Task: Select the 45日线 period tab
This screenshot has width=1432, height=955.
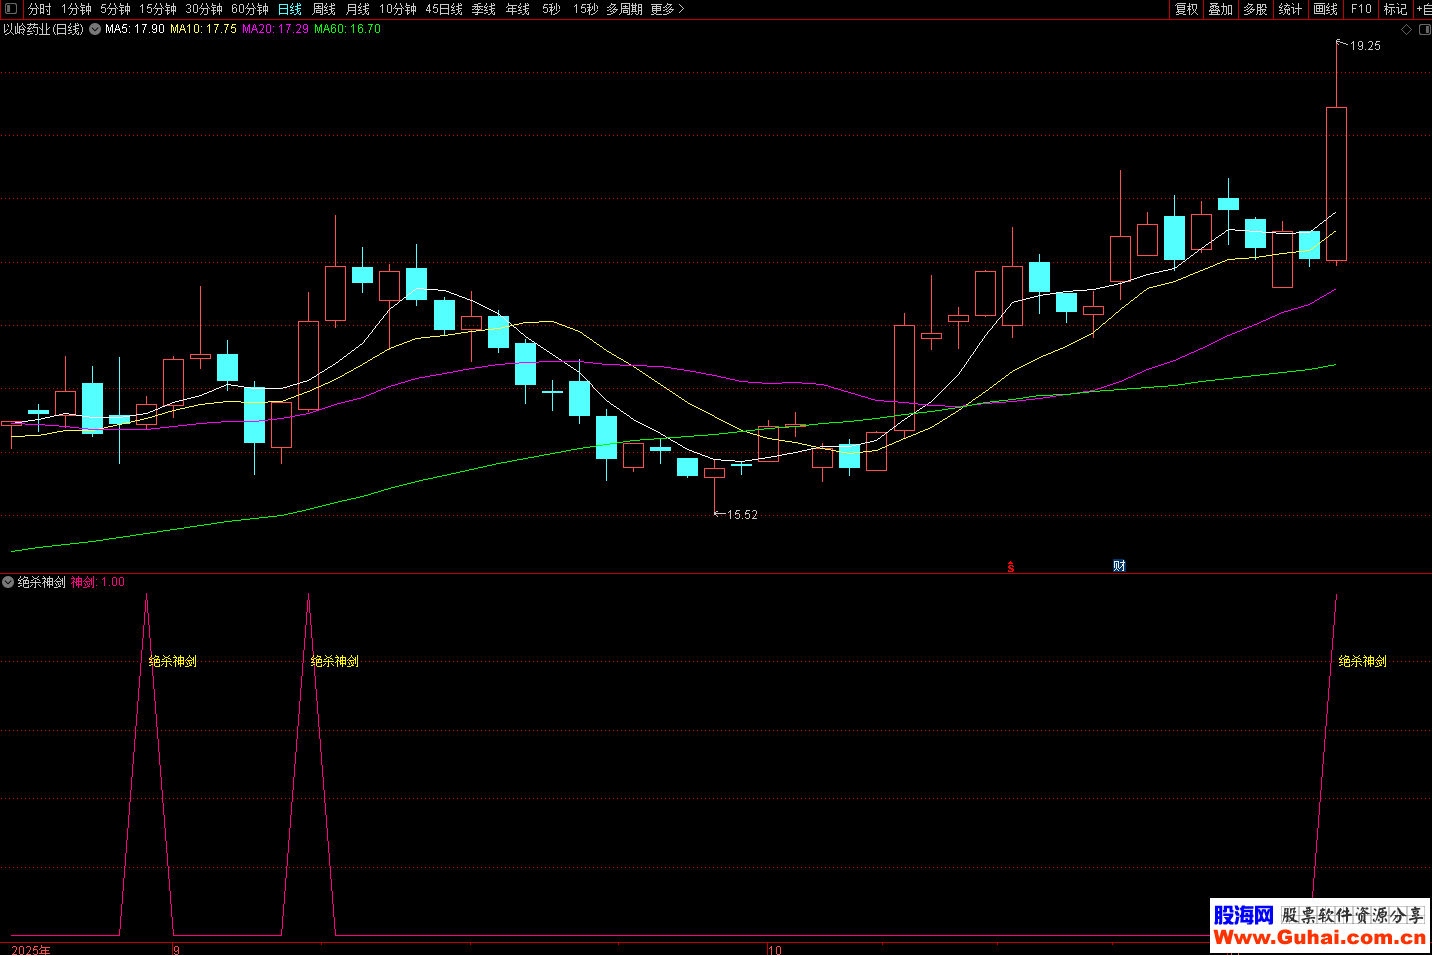Action: (x=444, y=9)
